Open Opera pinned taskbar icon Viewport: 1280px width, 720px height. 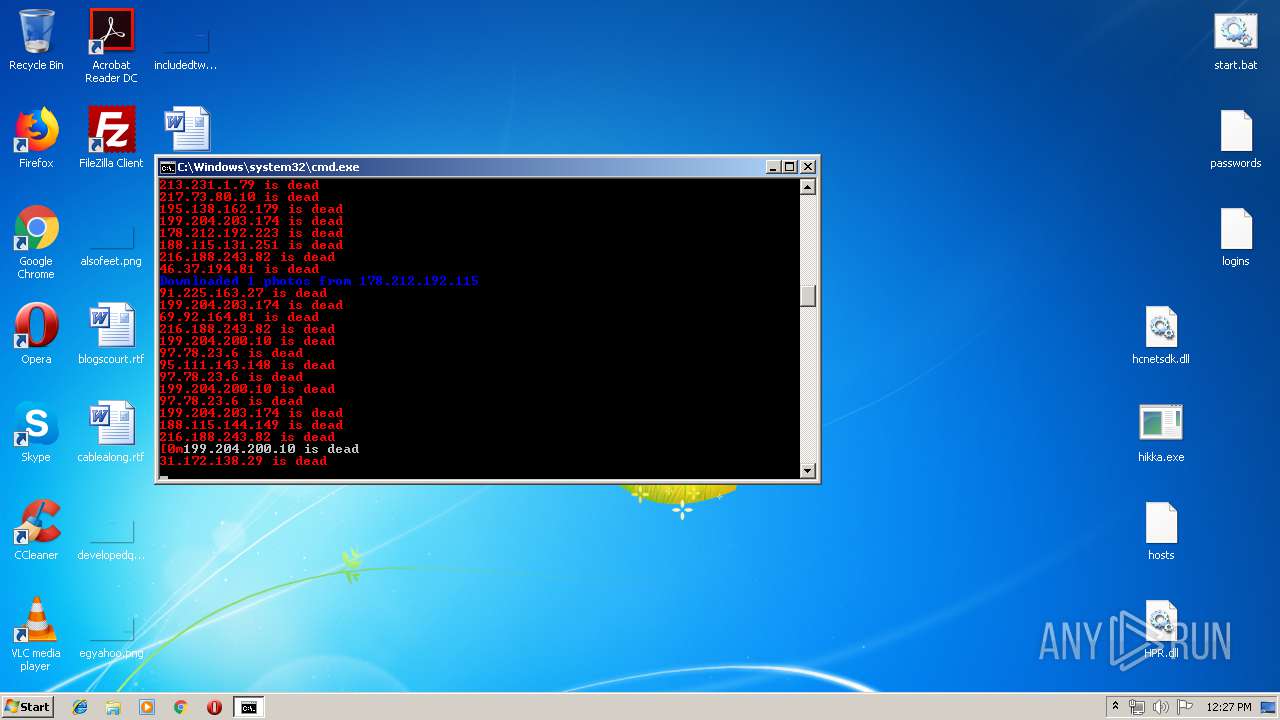click(x=214, y=707)
